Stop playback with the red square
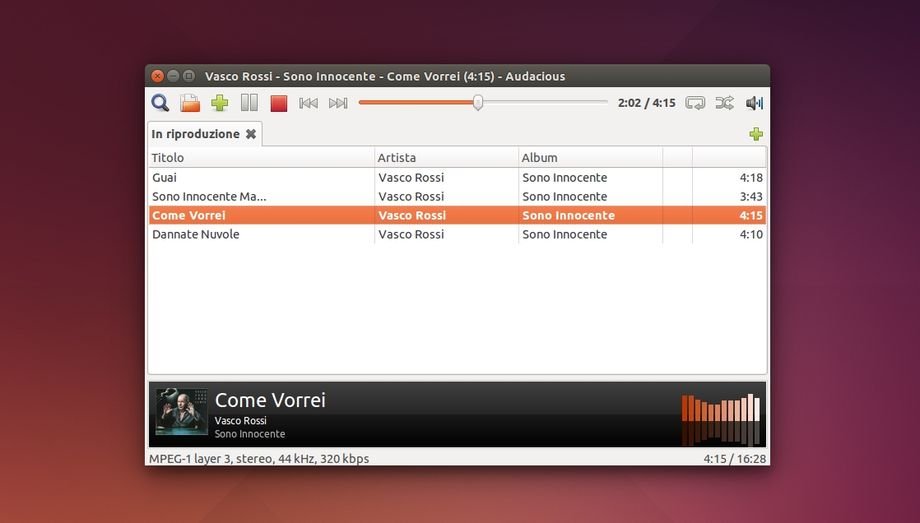This screenshot has height=523, width=920. click(279, 103)
